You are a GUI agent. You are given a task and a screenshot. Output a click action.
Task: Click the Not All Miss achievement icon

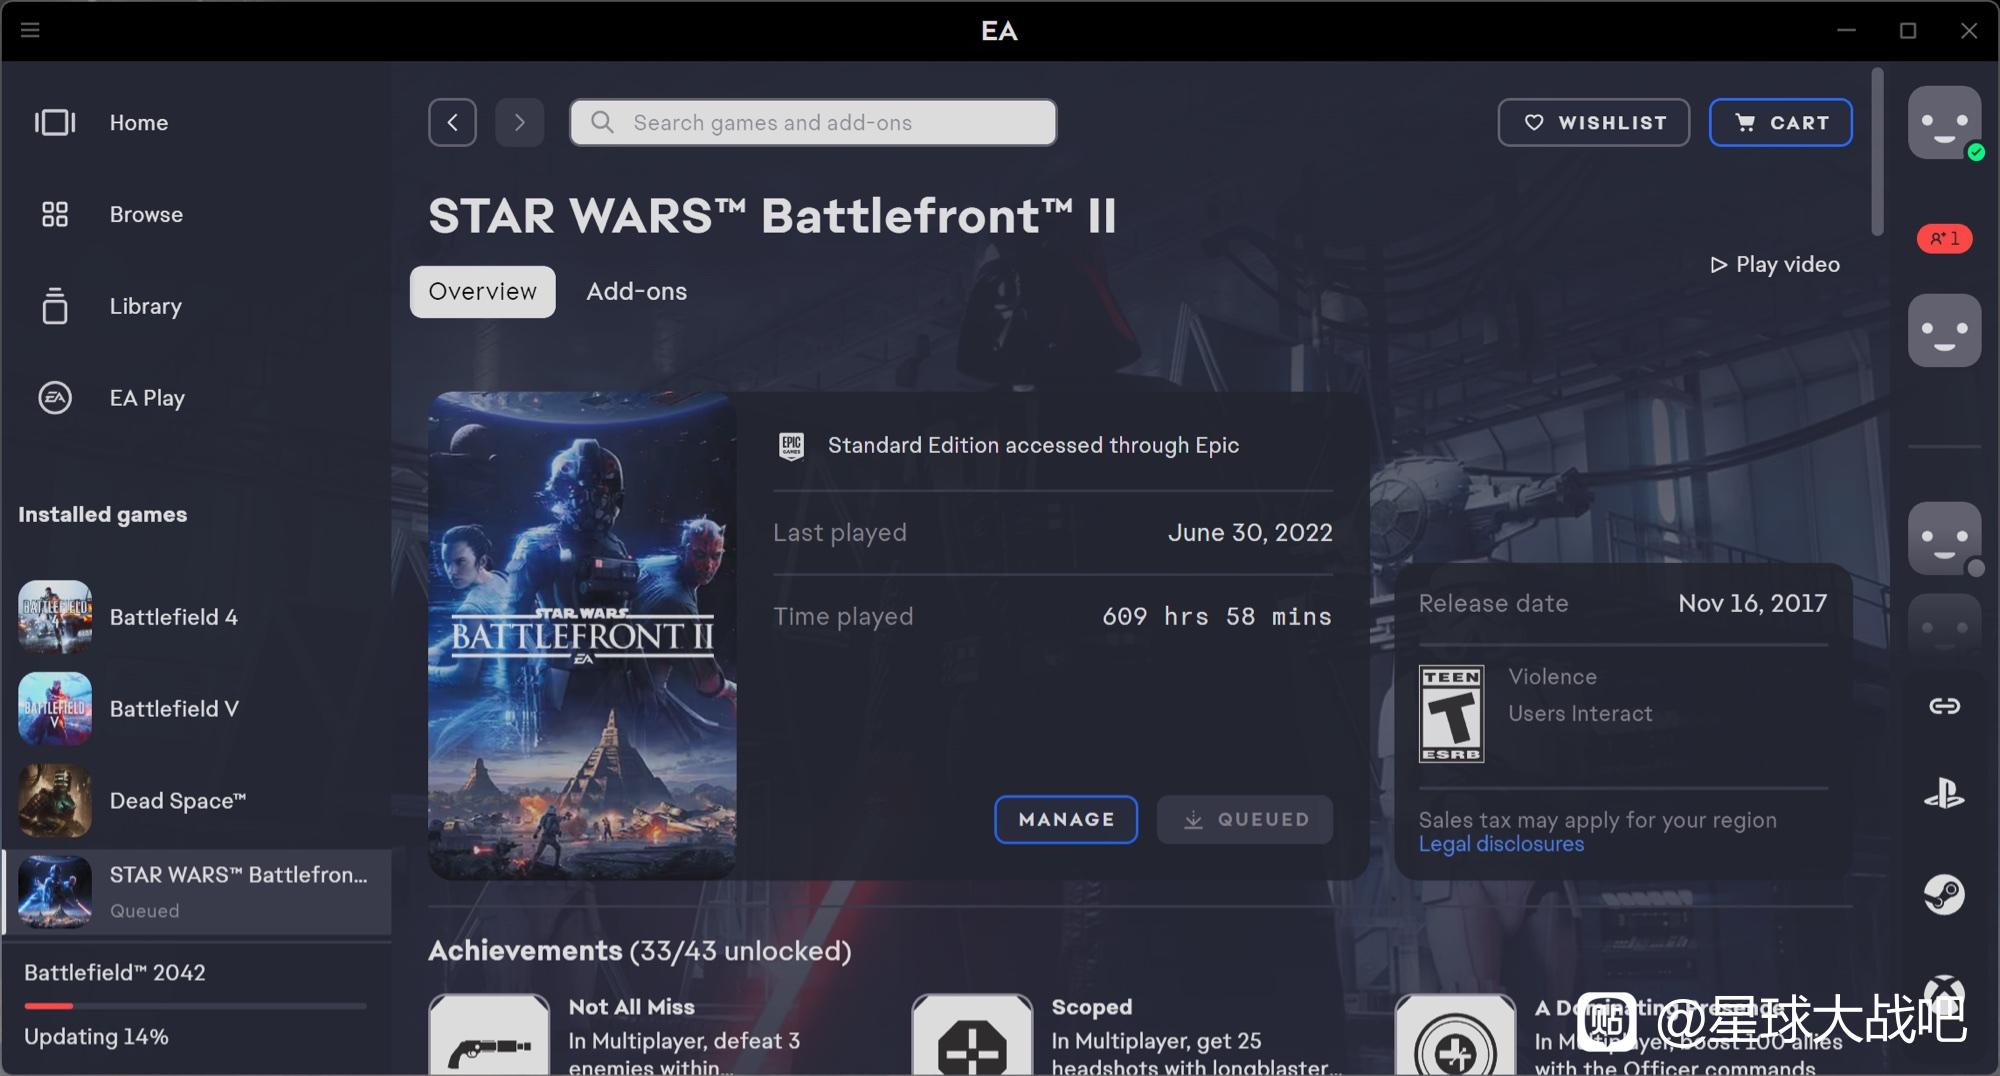489,1035
